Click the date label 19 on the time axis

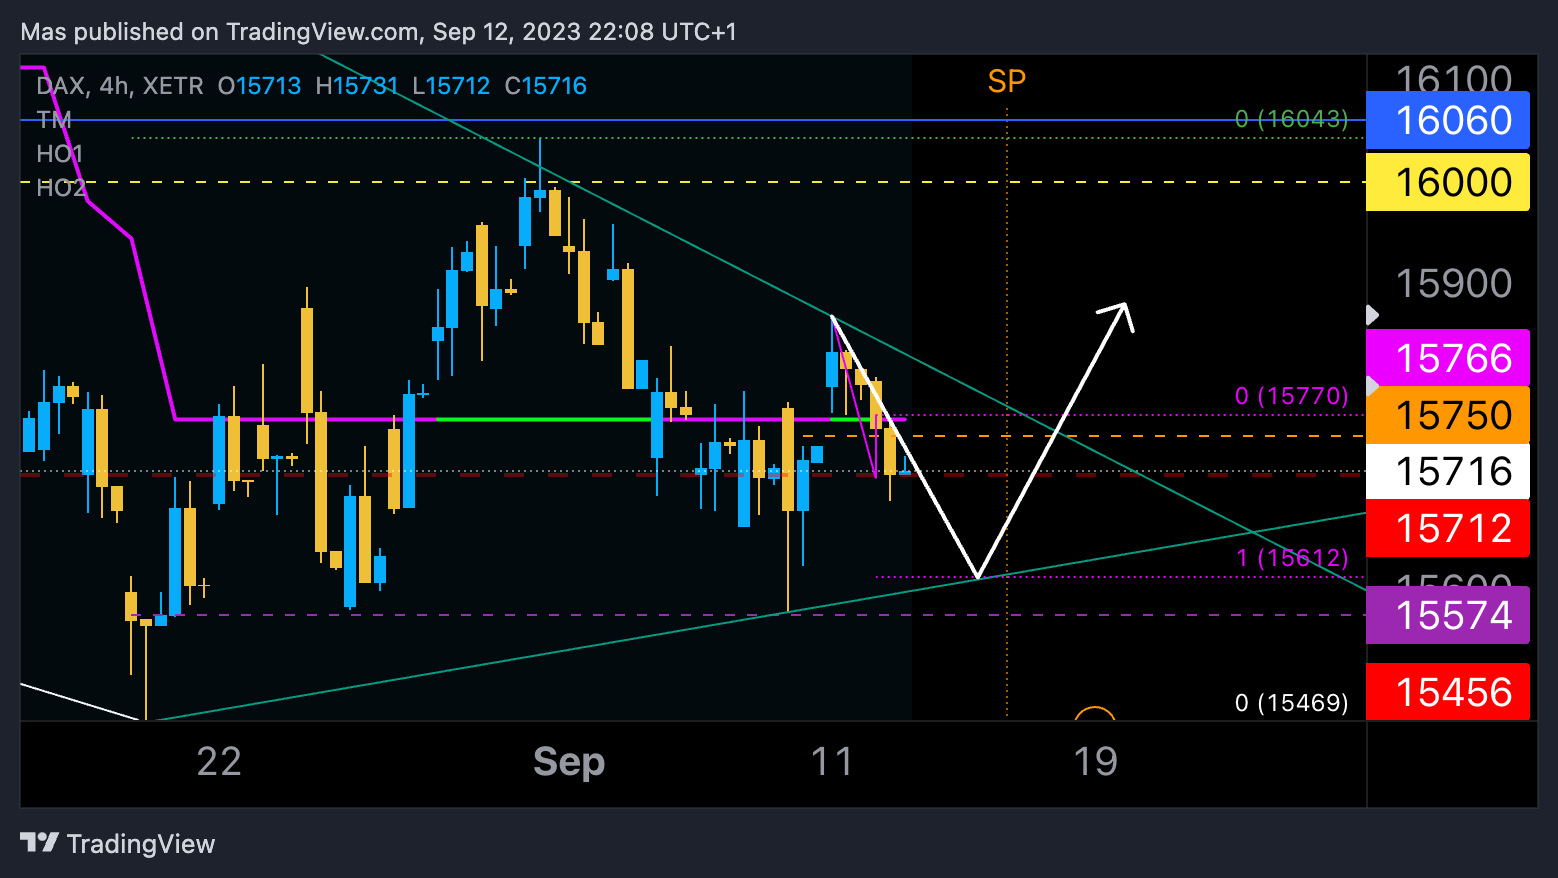pos(1095,762)
